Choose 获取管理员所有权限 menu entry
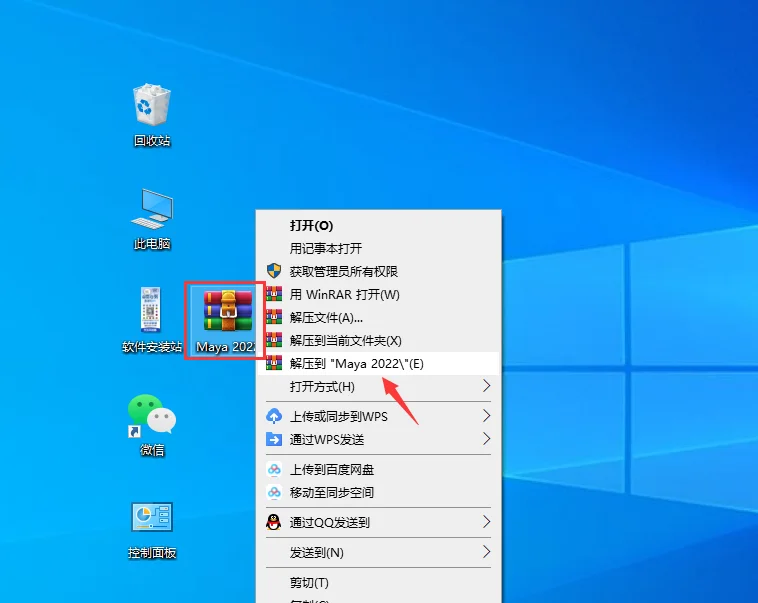Screen dimensions: 758x603 click(378, 271)
